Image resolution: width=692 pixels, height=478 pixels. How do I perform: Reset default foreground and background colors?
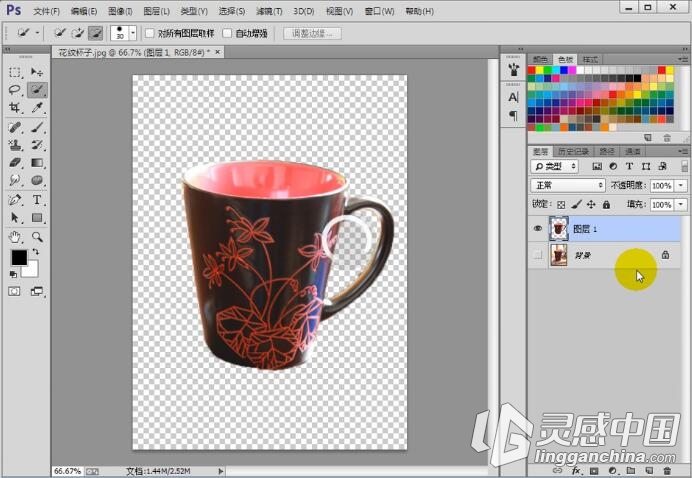pos(13,274)
